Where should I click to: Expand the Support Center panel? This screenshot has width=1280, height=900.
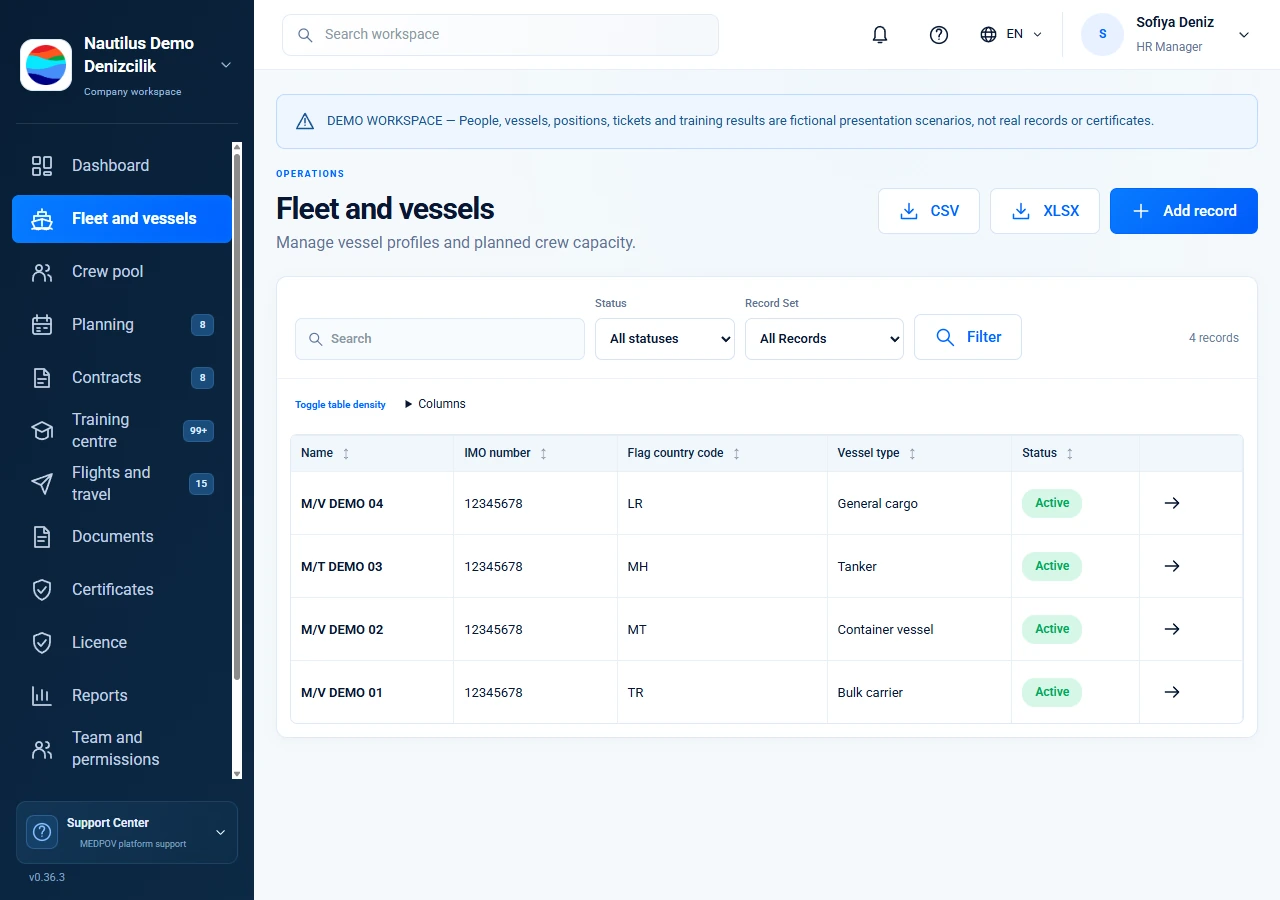click(127, 832)
